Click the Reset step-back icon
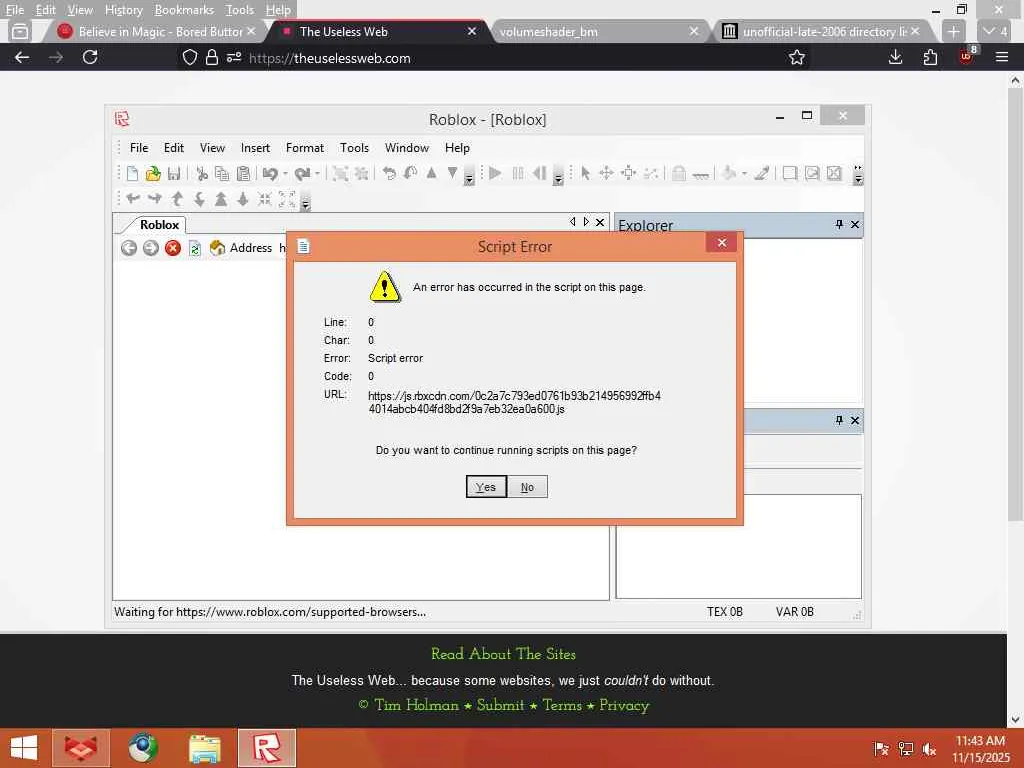This screenshot has width=1024, height=768. click(x=539, y=173)
